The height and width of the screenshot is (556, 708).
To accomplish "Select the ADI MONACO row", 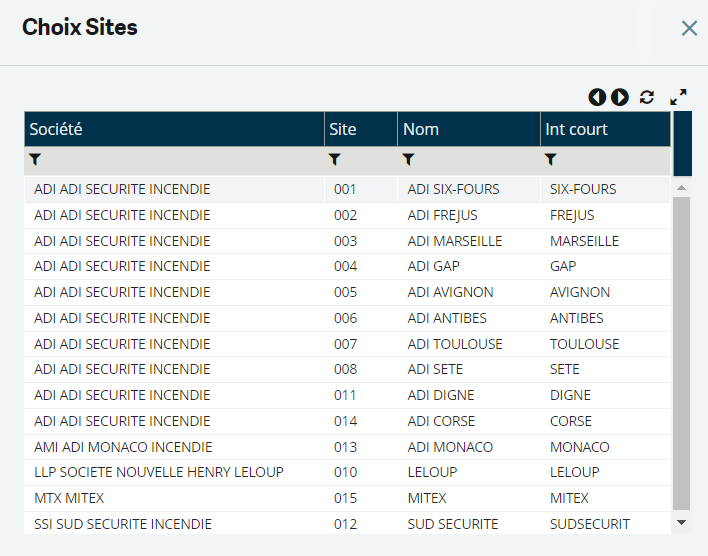I will 450,447.
